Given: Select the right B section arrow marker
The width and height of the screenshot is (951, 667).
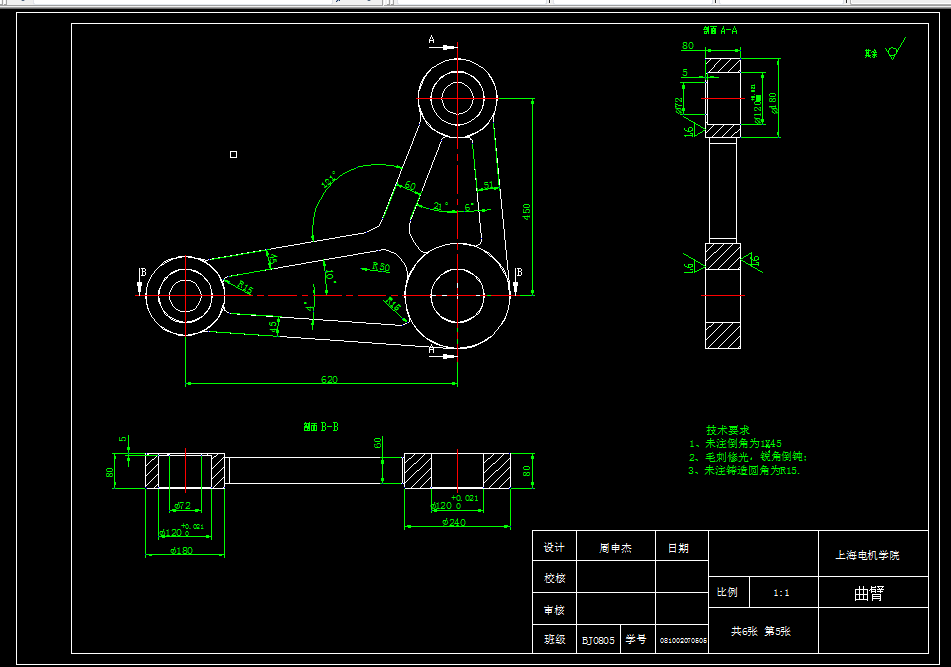Looking at the screenshot, I should coord(517,281).
